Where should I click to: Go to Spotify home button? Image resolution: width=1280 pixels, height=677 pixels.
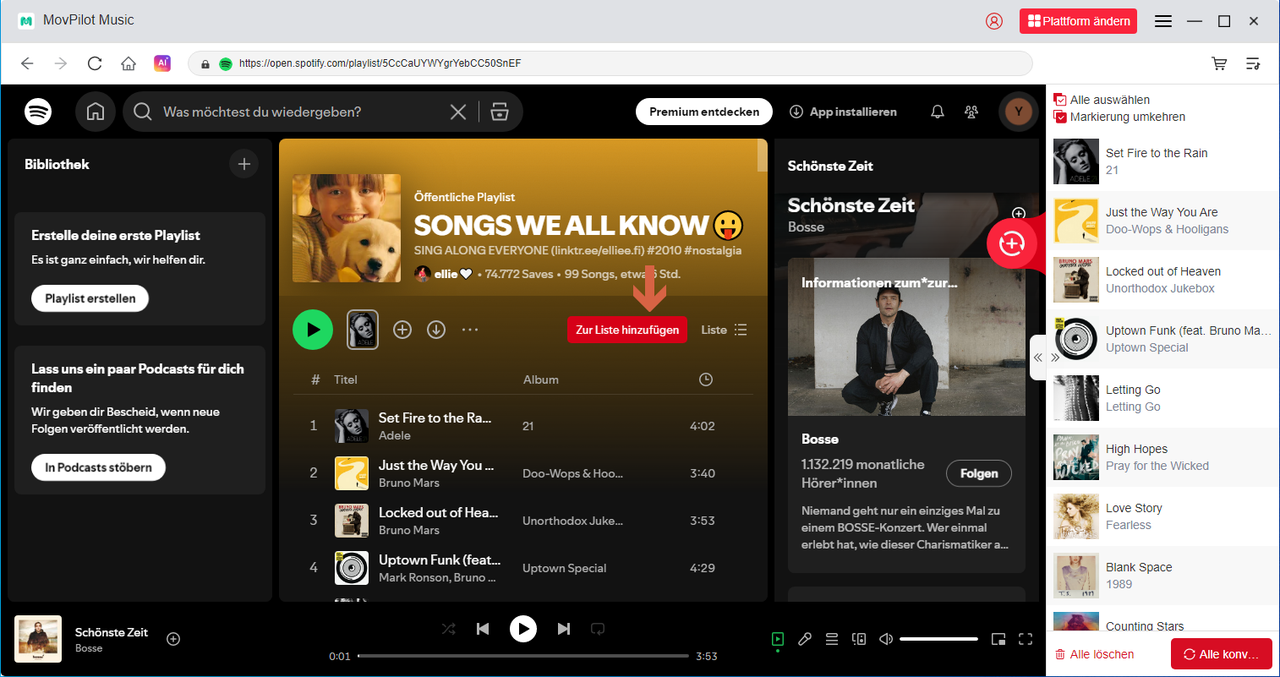tap(95, 112)
